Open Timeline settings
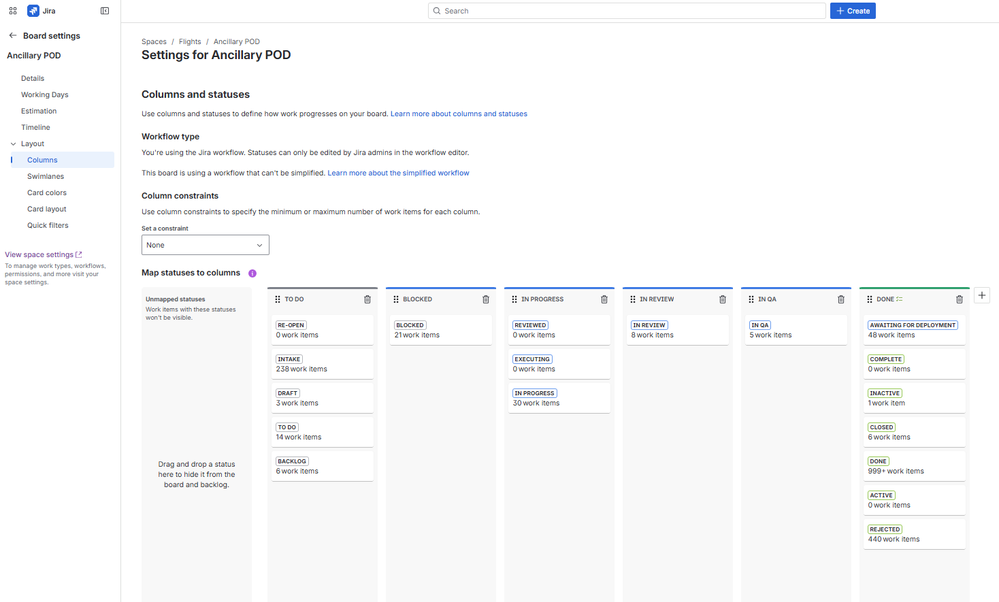Image resolution: width=999 pixels, height=602 pixels. tap(36, 127)
